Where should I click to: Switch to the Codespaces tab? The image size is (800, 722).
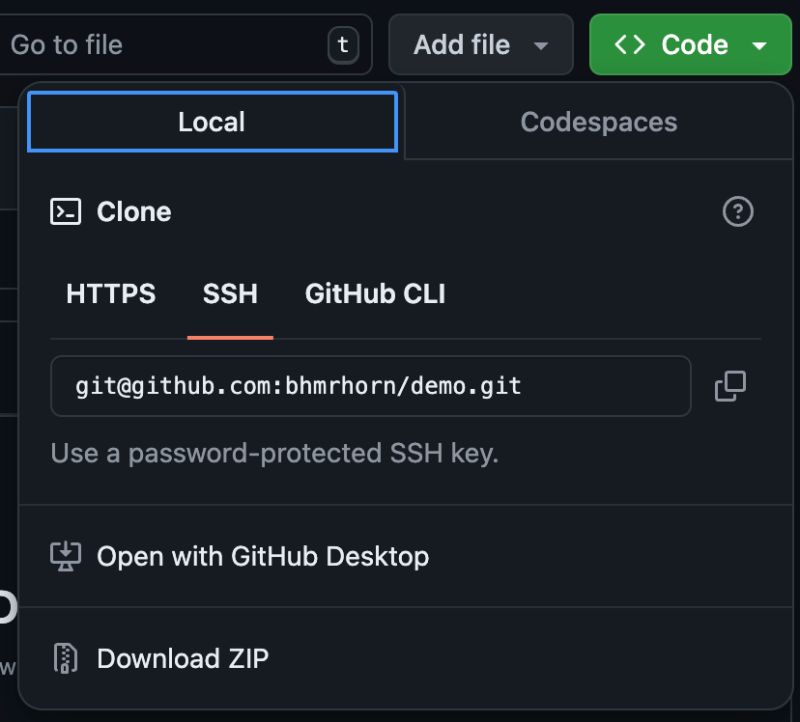tap(598, 122)
